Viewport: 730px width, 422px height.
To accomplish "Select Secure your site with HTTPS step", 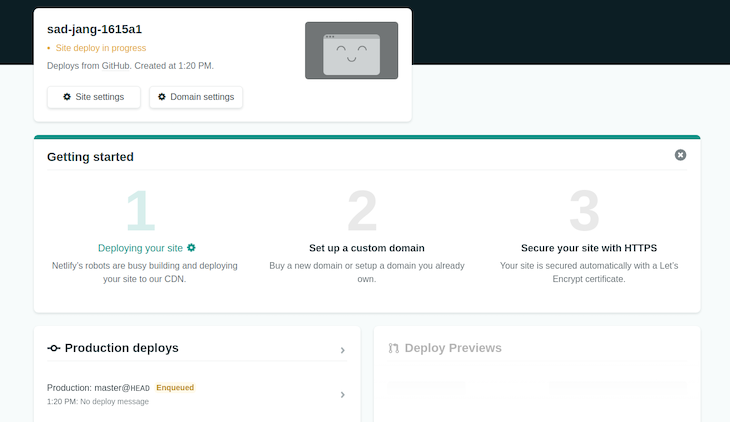I will click(588, 248).
